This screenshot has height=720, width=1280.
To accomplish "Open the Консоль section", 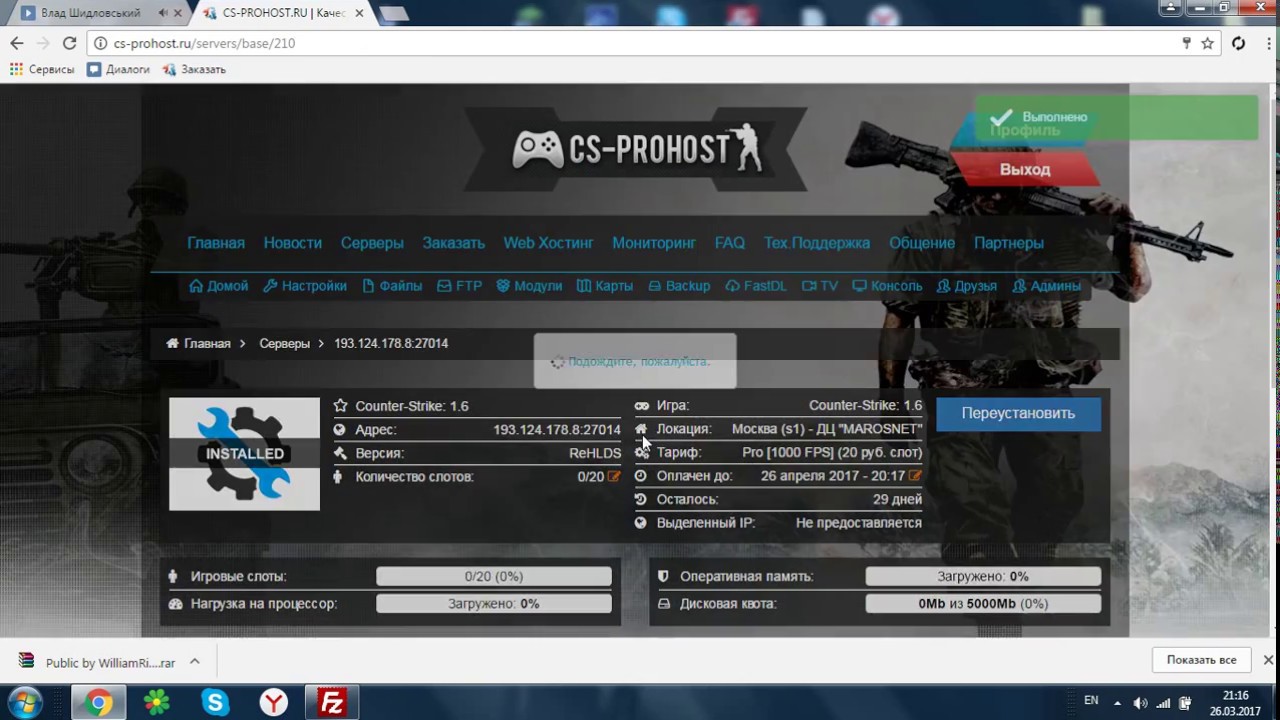I will (887, 286).
